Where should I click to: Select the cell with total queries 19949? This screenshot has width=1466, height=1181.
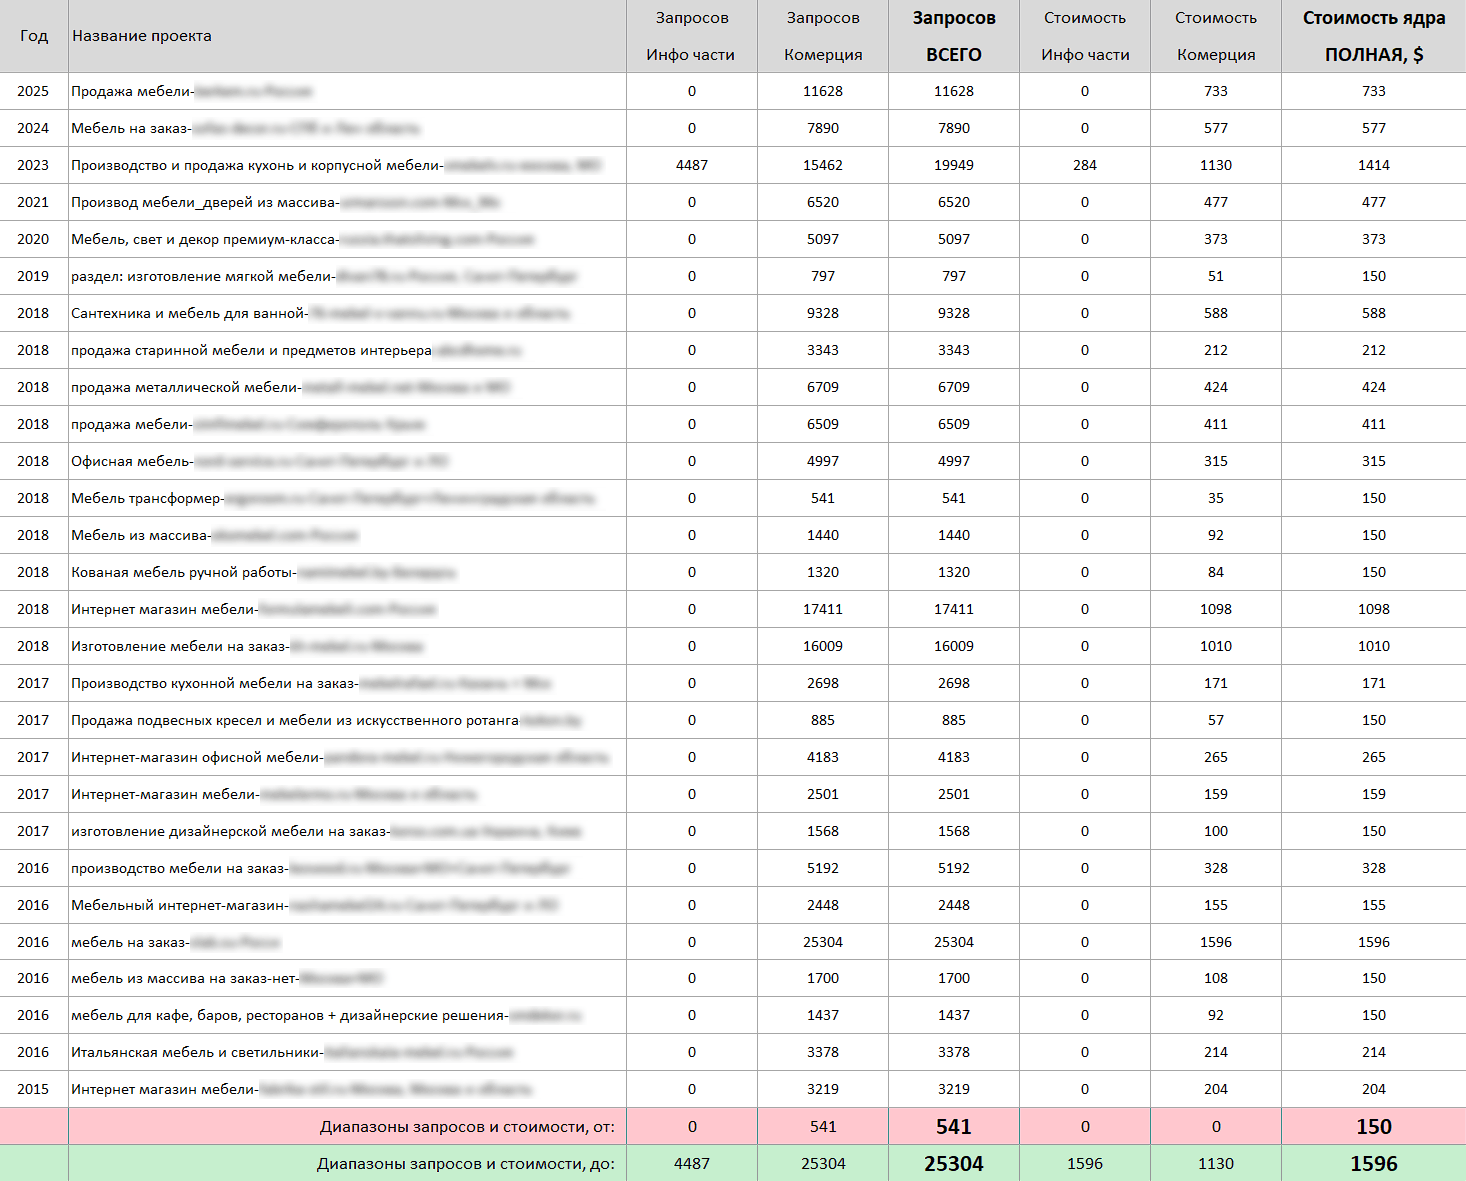point(953,165)
